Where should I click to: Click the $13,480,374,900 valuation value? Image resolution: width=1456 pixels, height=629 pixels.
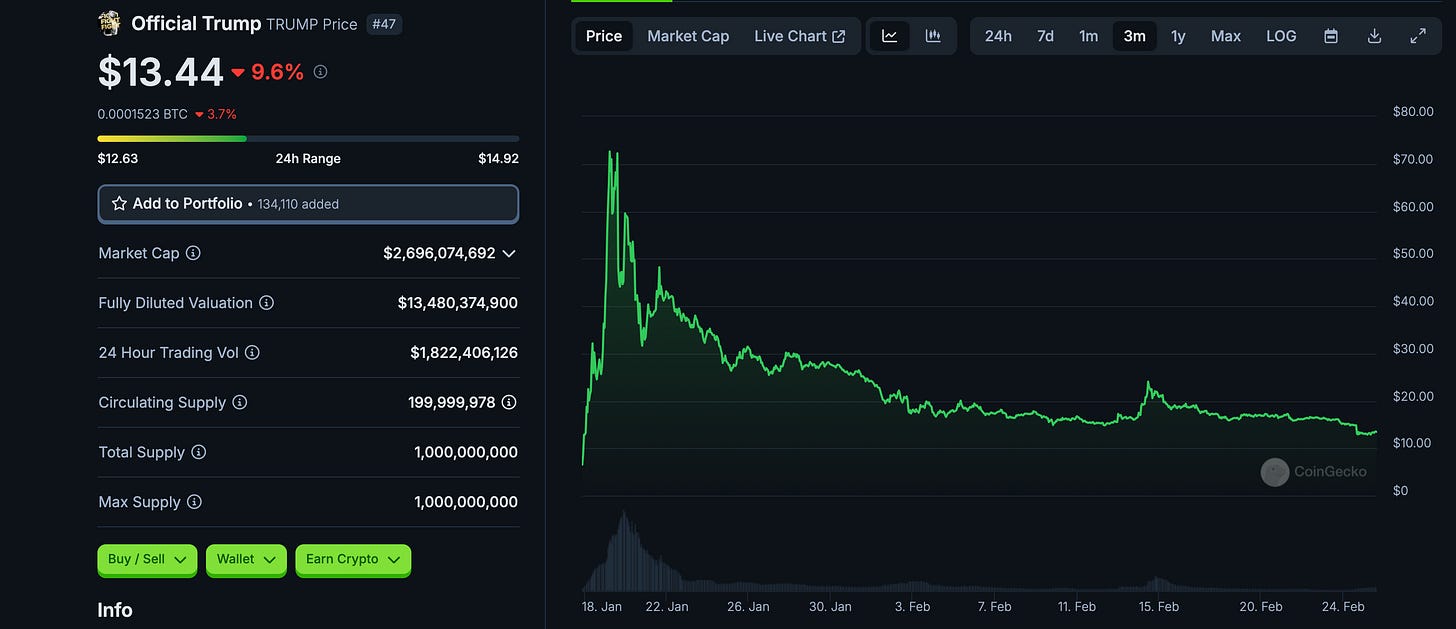click(458, 303)
